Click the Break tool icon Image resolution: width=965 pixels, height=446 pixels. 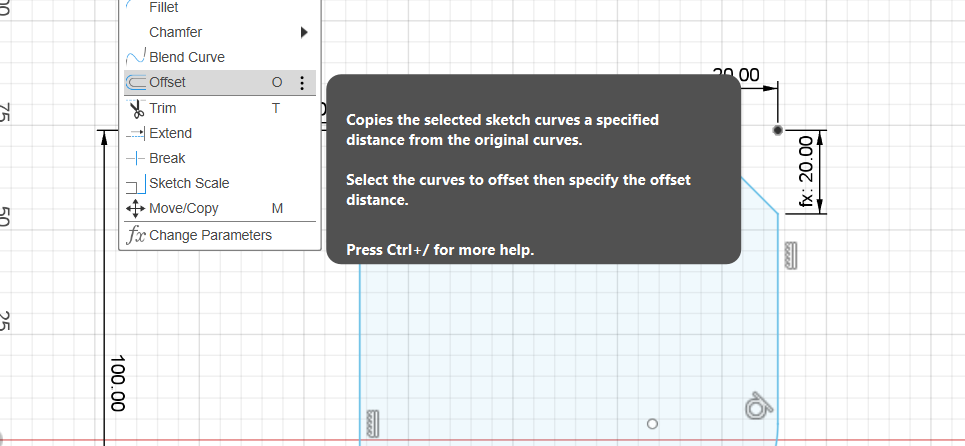tap(135, 159)
